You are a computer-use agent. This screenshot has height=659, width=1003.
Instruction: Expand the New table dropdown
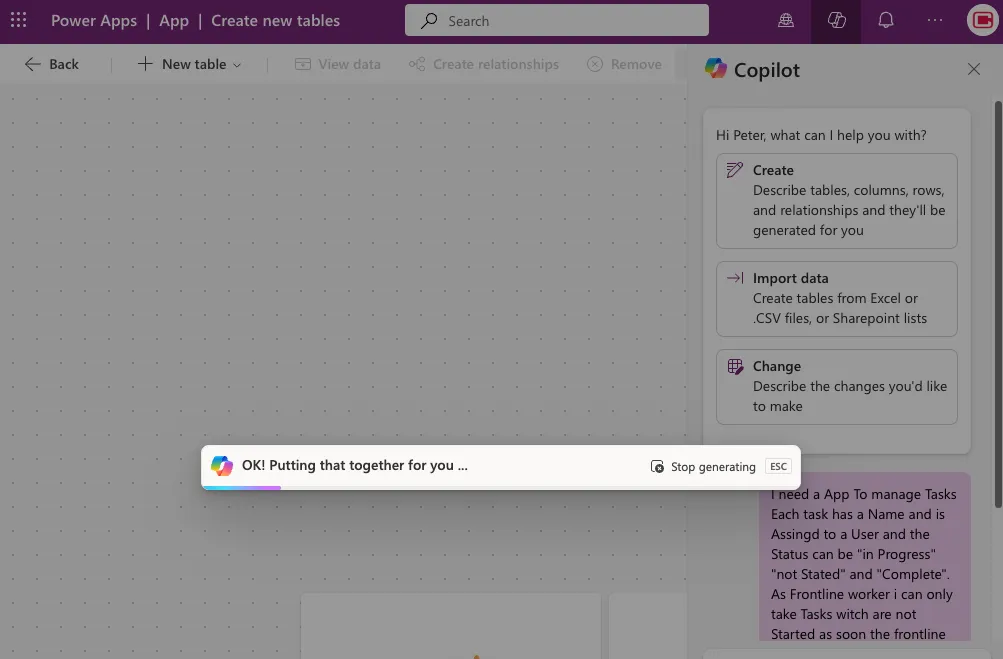tap(189, 64)
